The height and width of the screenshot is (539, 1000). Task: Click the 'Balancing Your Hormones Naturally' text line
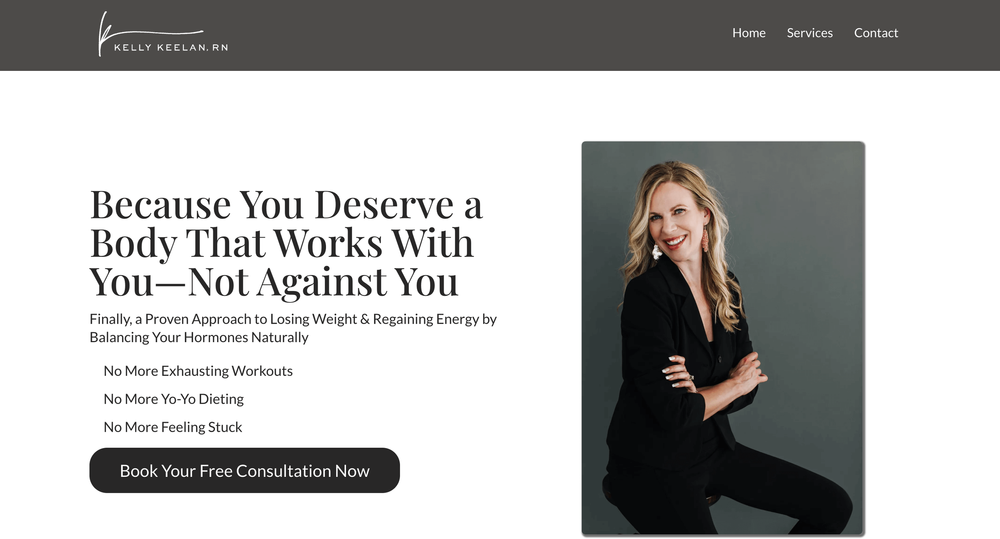pos(199,337)
